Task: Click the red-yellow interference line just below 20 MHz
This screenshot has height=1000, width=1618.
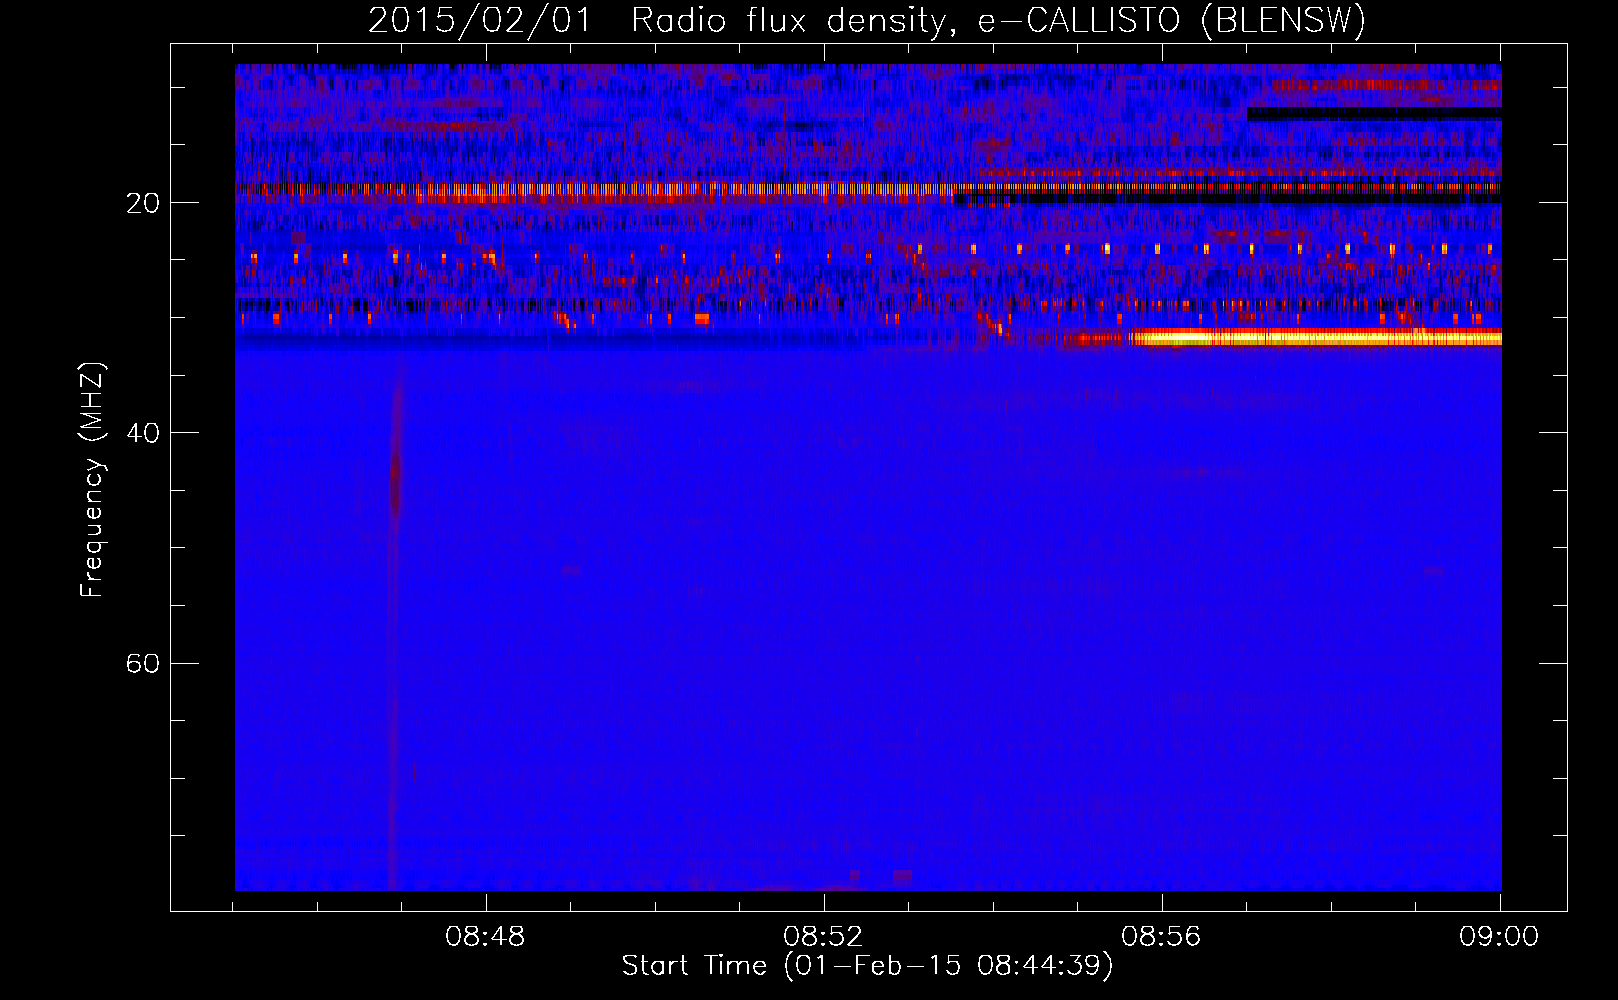Action: [x=868, y=188]
